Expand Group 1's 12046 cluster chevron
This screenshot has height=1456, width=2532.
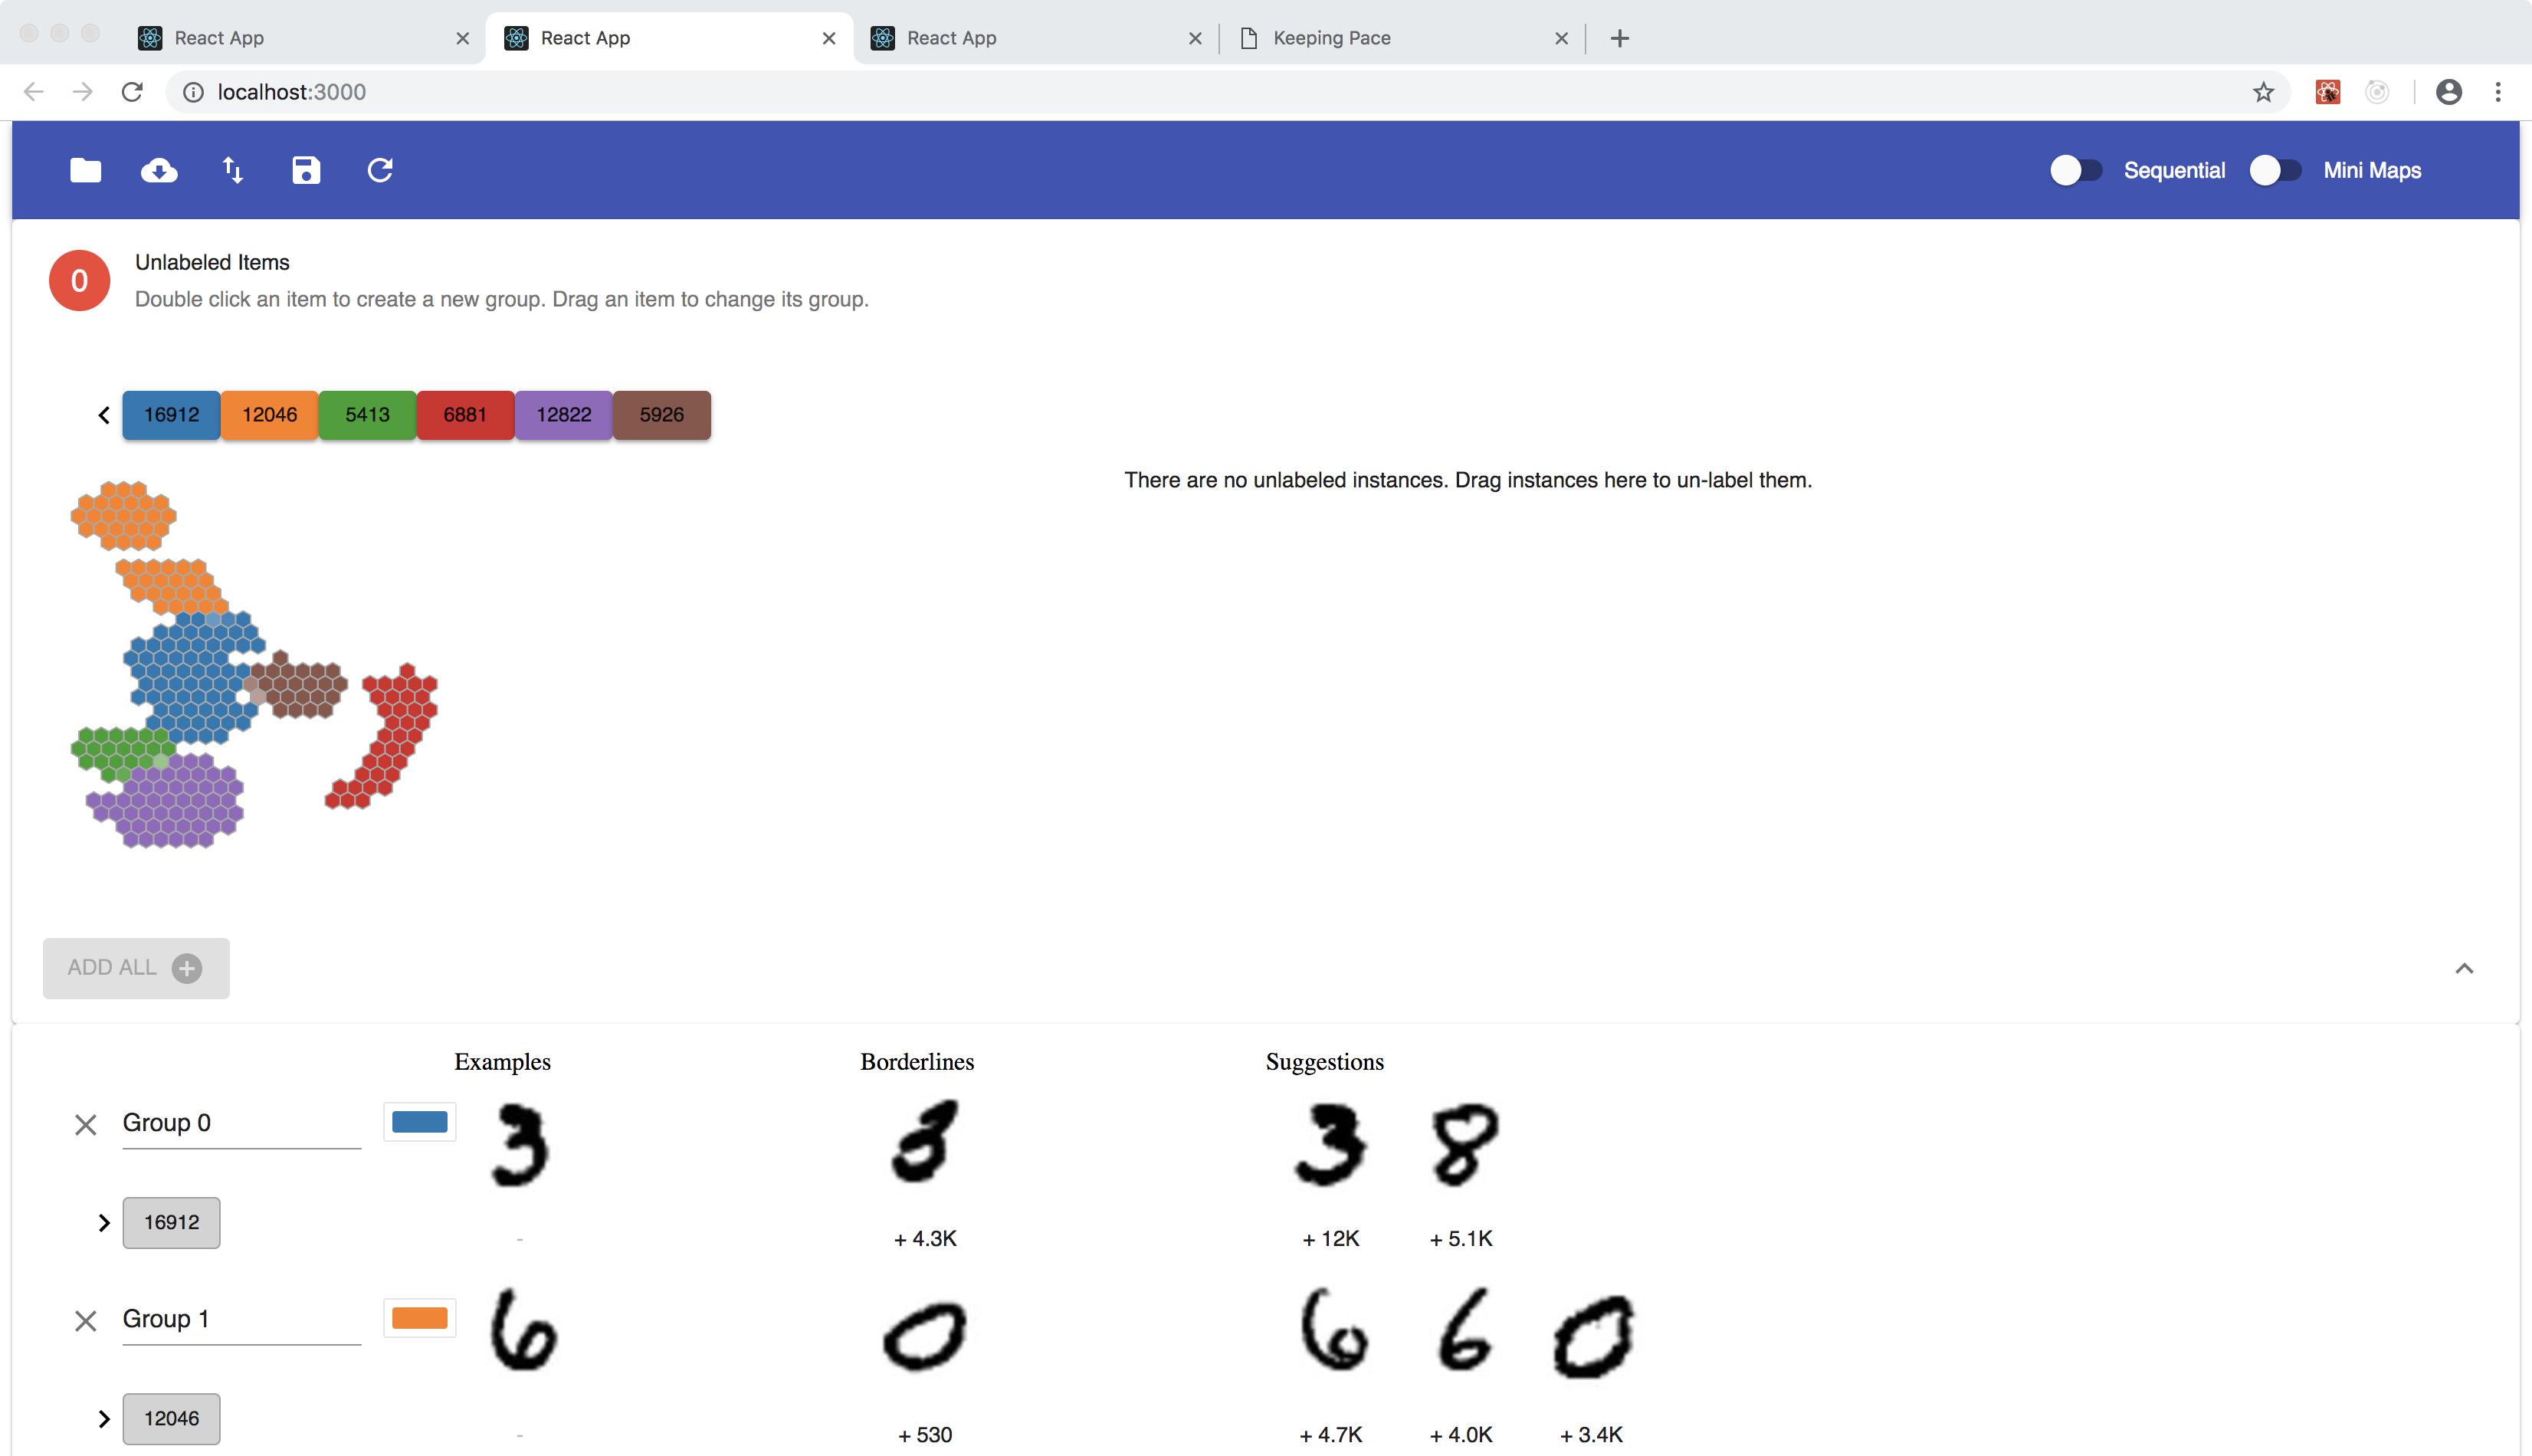104,1418
